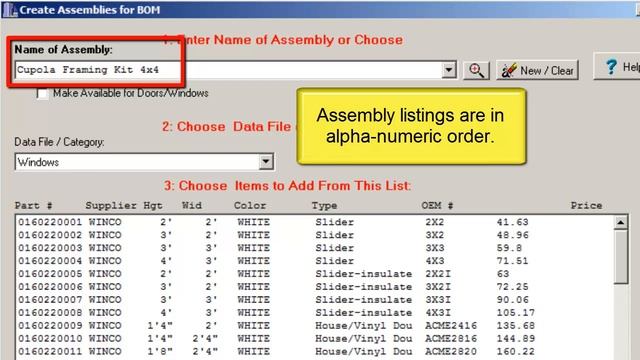Click the price 41.63 cell
This screenshot has height=360, width=640.
coord(512,222)
